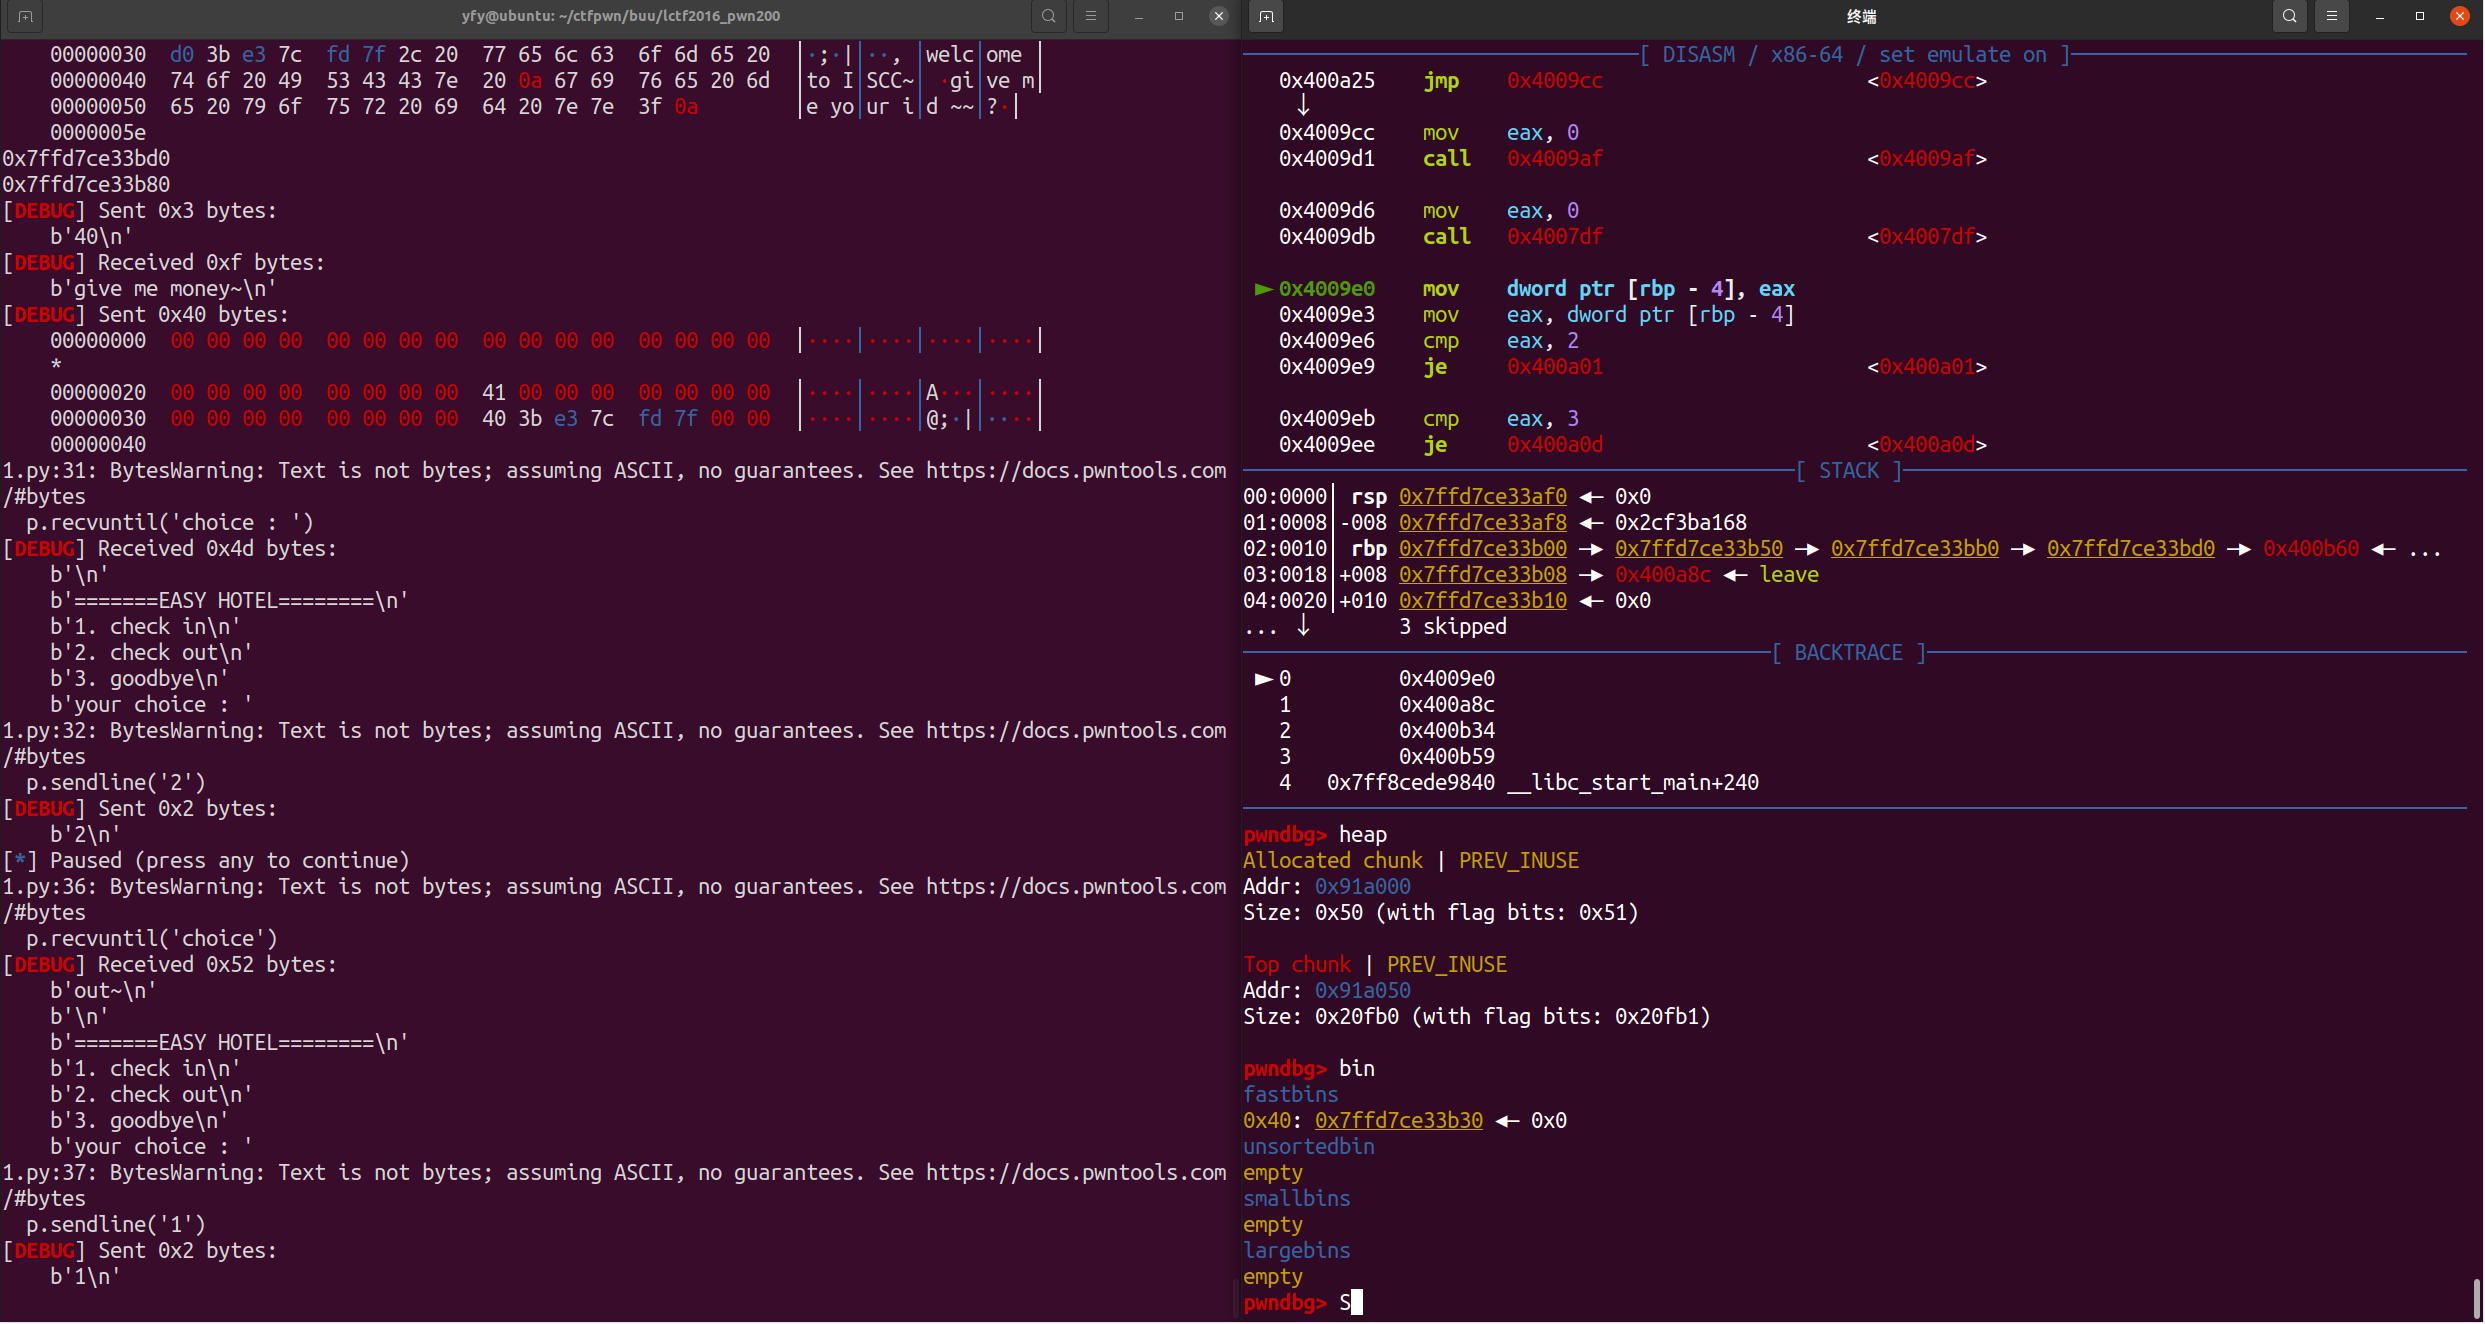Click the 'bin' command text

(x=1357, y=1069)
